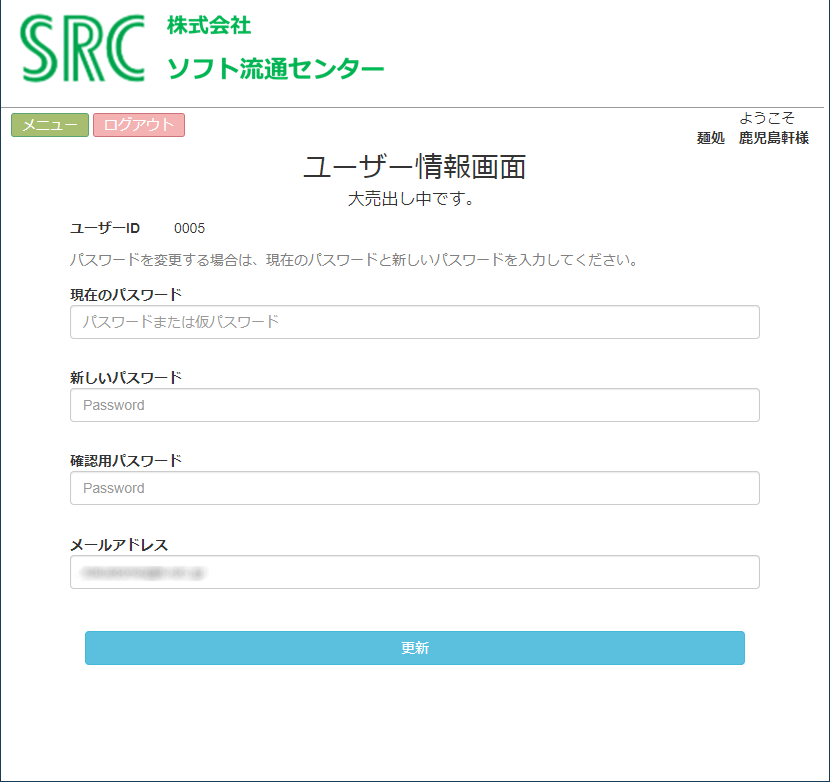Click the 確認用パスワード label
The height and width of the screenshot is (782, 830).
(x=126, y=460)
